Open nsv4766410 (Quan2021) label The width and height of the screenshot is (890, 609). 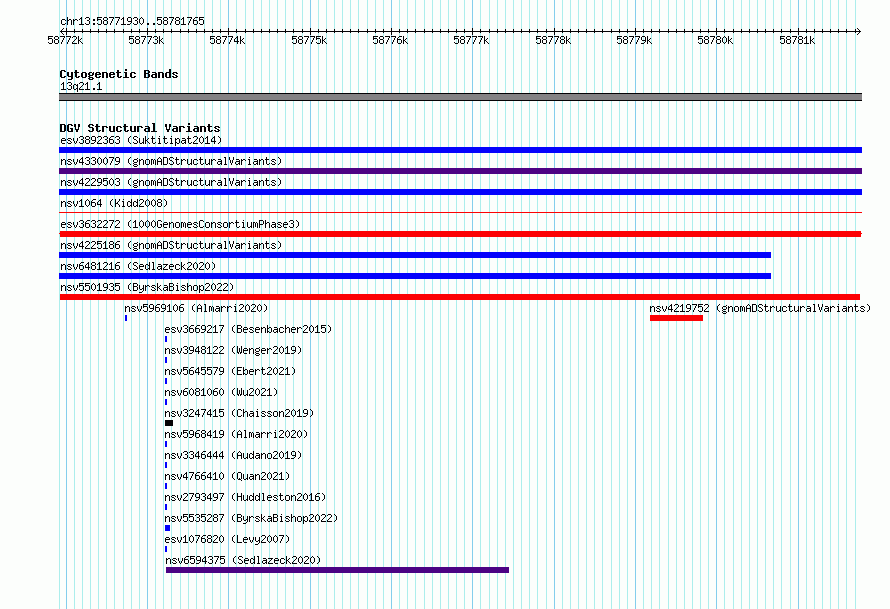[x=227, y=476]
